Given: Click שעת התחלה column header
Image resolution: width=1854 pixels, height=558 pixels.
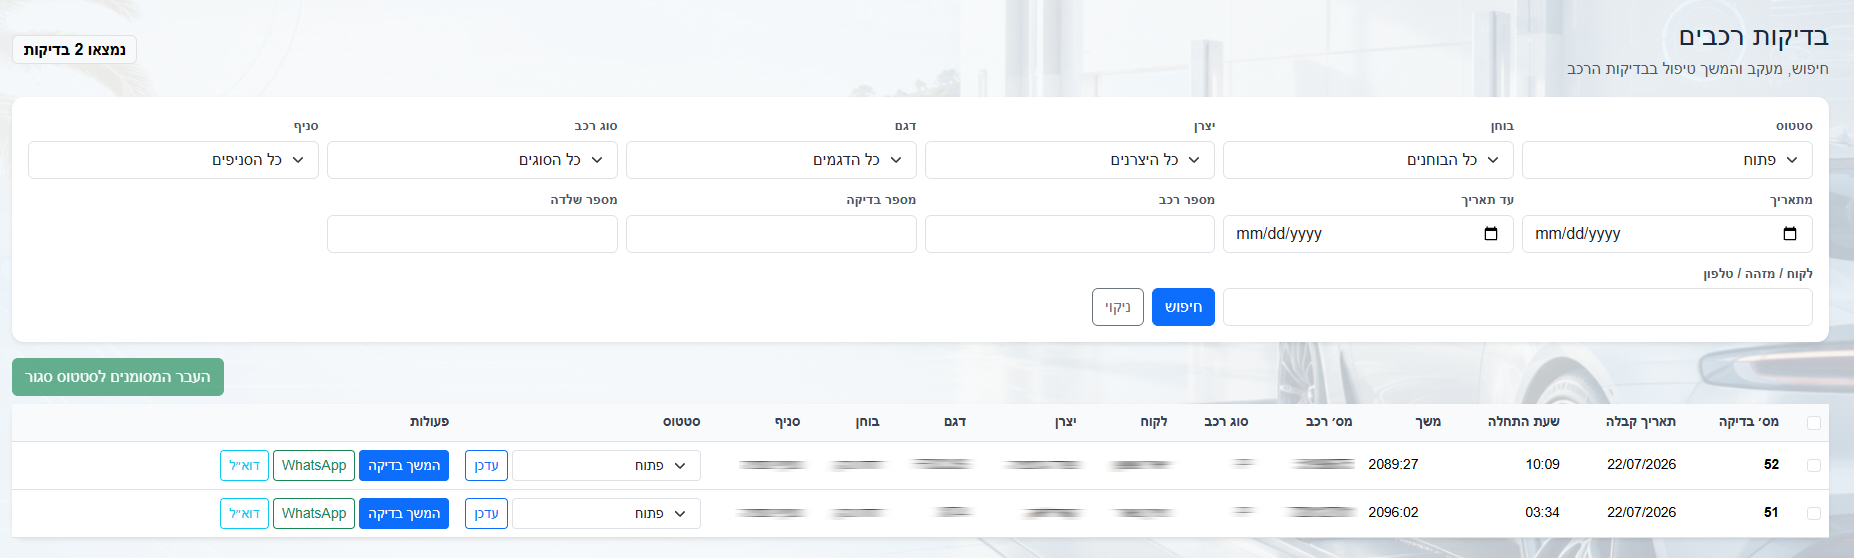Looking at the screenshot, I should (x=1524, y=422).
